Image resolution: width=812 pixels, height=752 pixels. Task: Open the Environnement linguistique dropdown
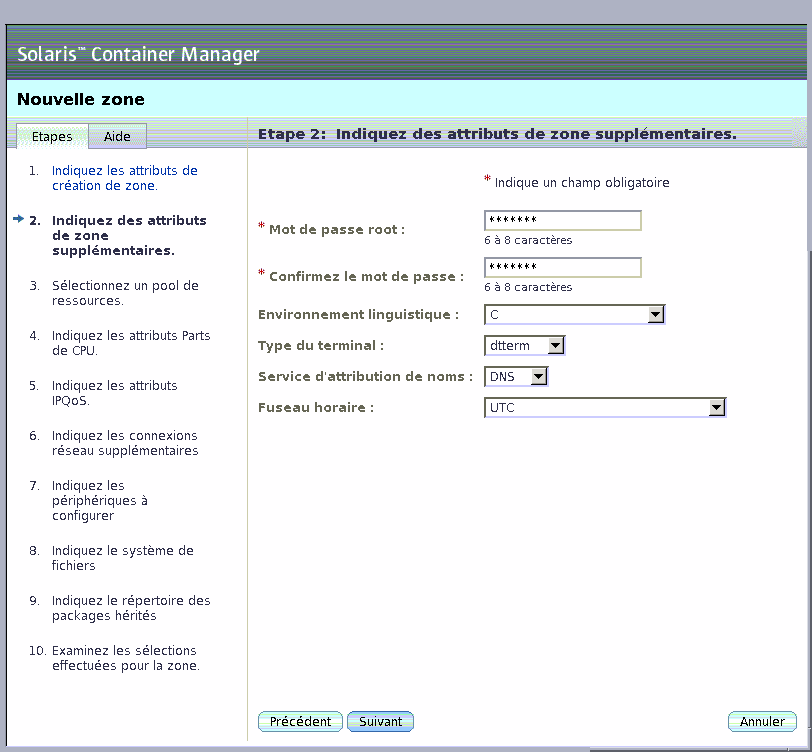(574, 314)
